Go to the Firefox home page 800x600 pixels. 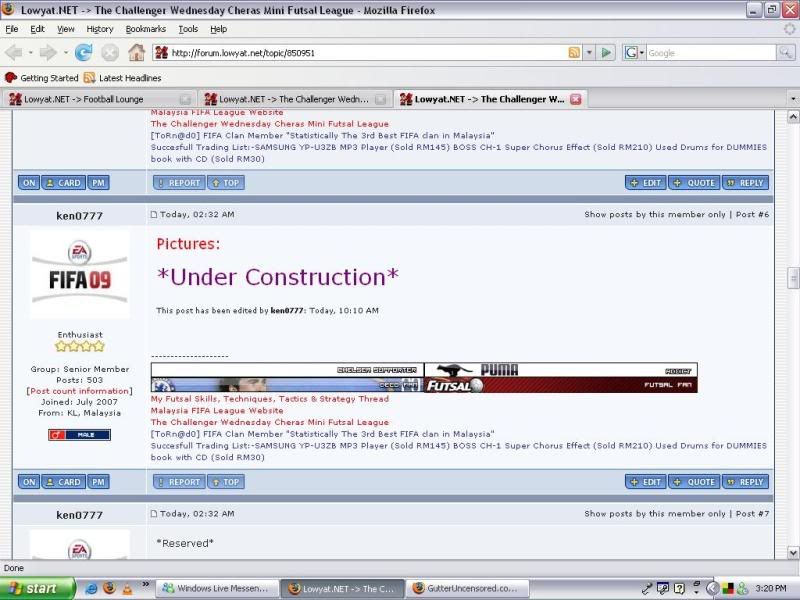[136, 52]
